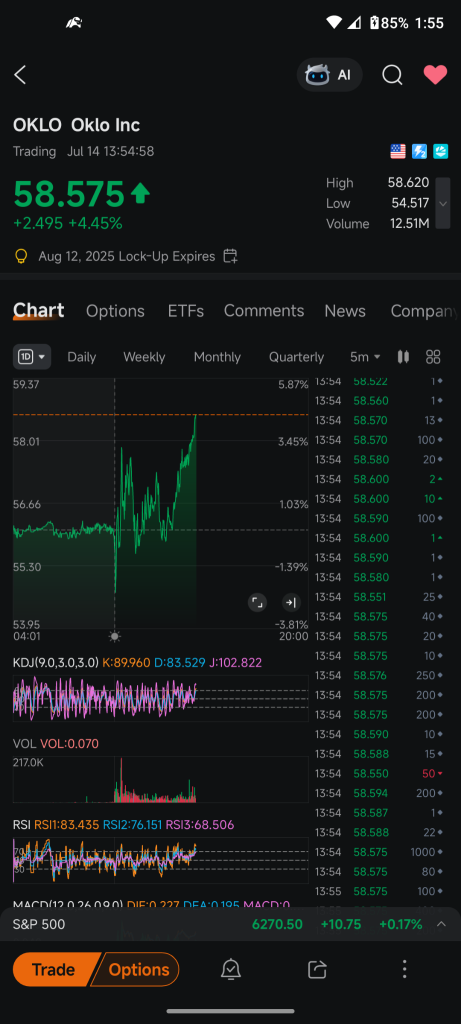Viewport: 461px width, 1024px height.
Task: Open the three-dot more menu
Action: (404, 969)
